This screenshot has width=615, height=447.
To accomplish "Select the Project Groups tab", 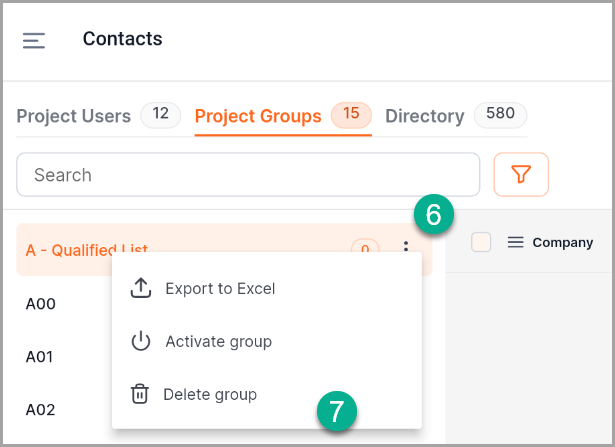I will [258, 116].
